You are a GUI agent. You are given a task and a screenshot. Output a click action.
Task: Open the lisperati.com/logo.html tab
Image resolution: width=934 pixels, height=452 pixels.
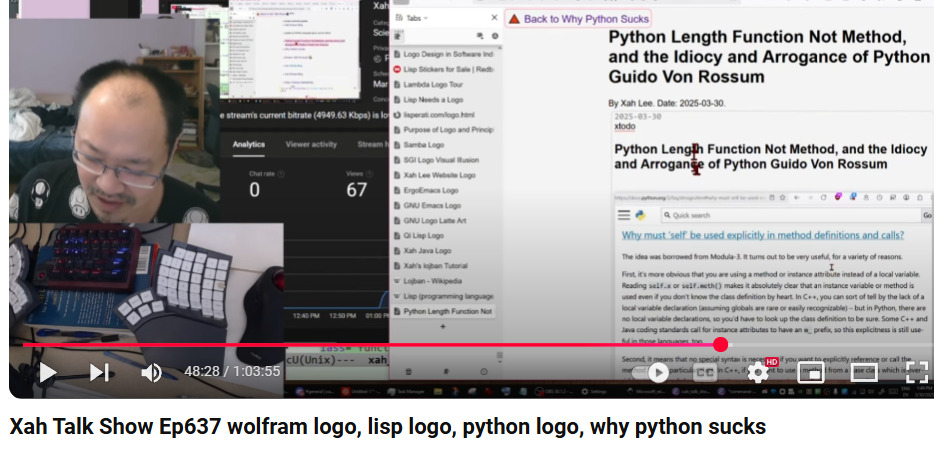tap(444, 114)
